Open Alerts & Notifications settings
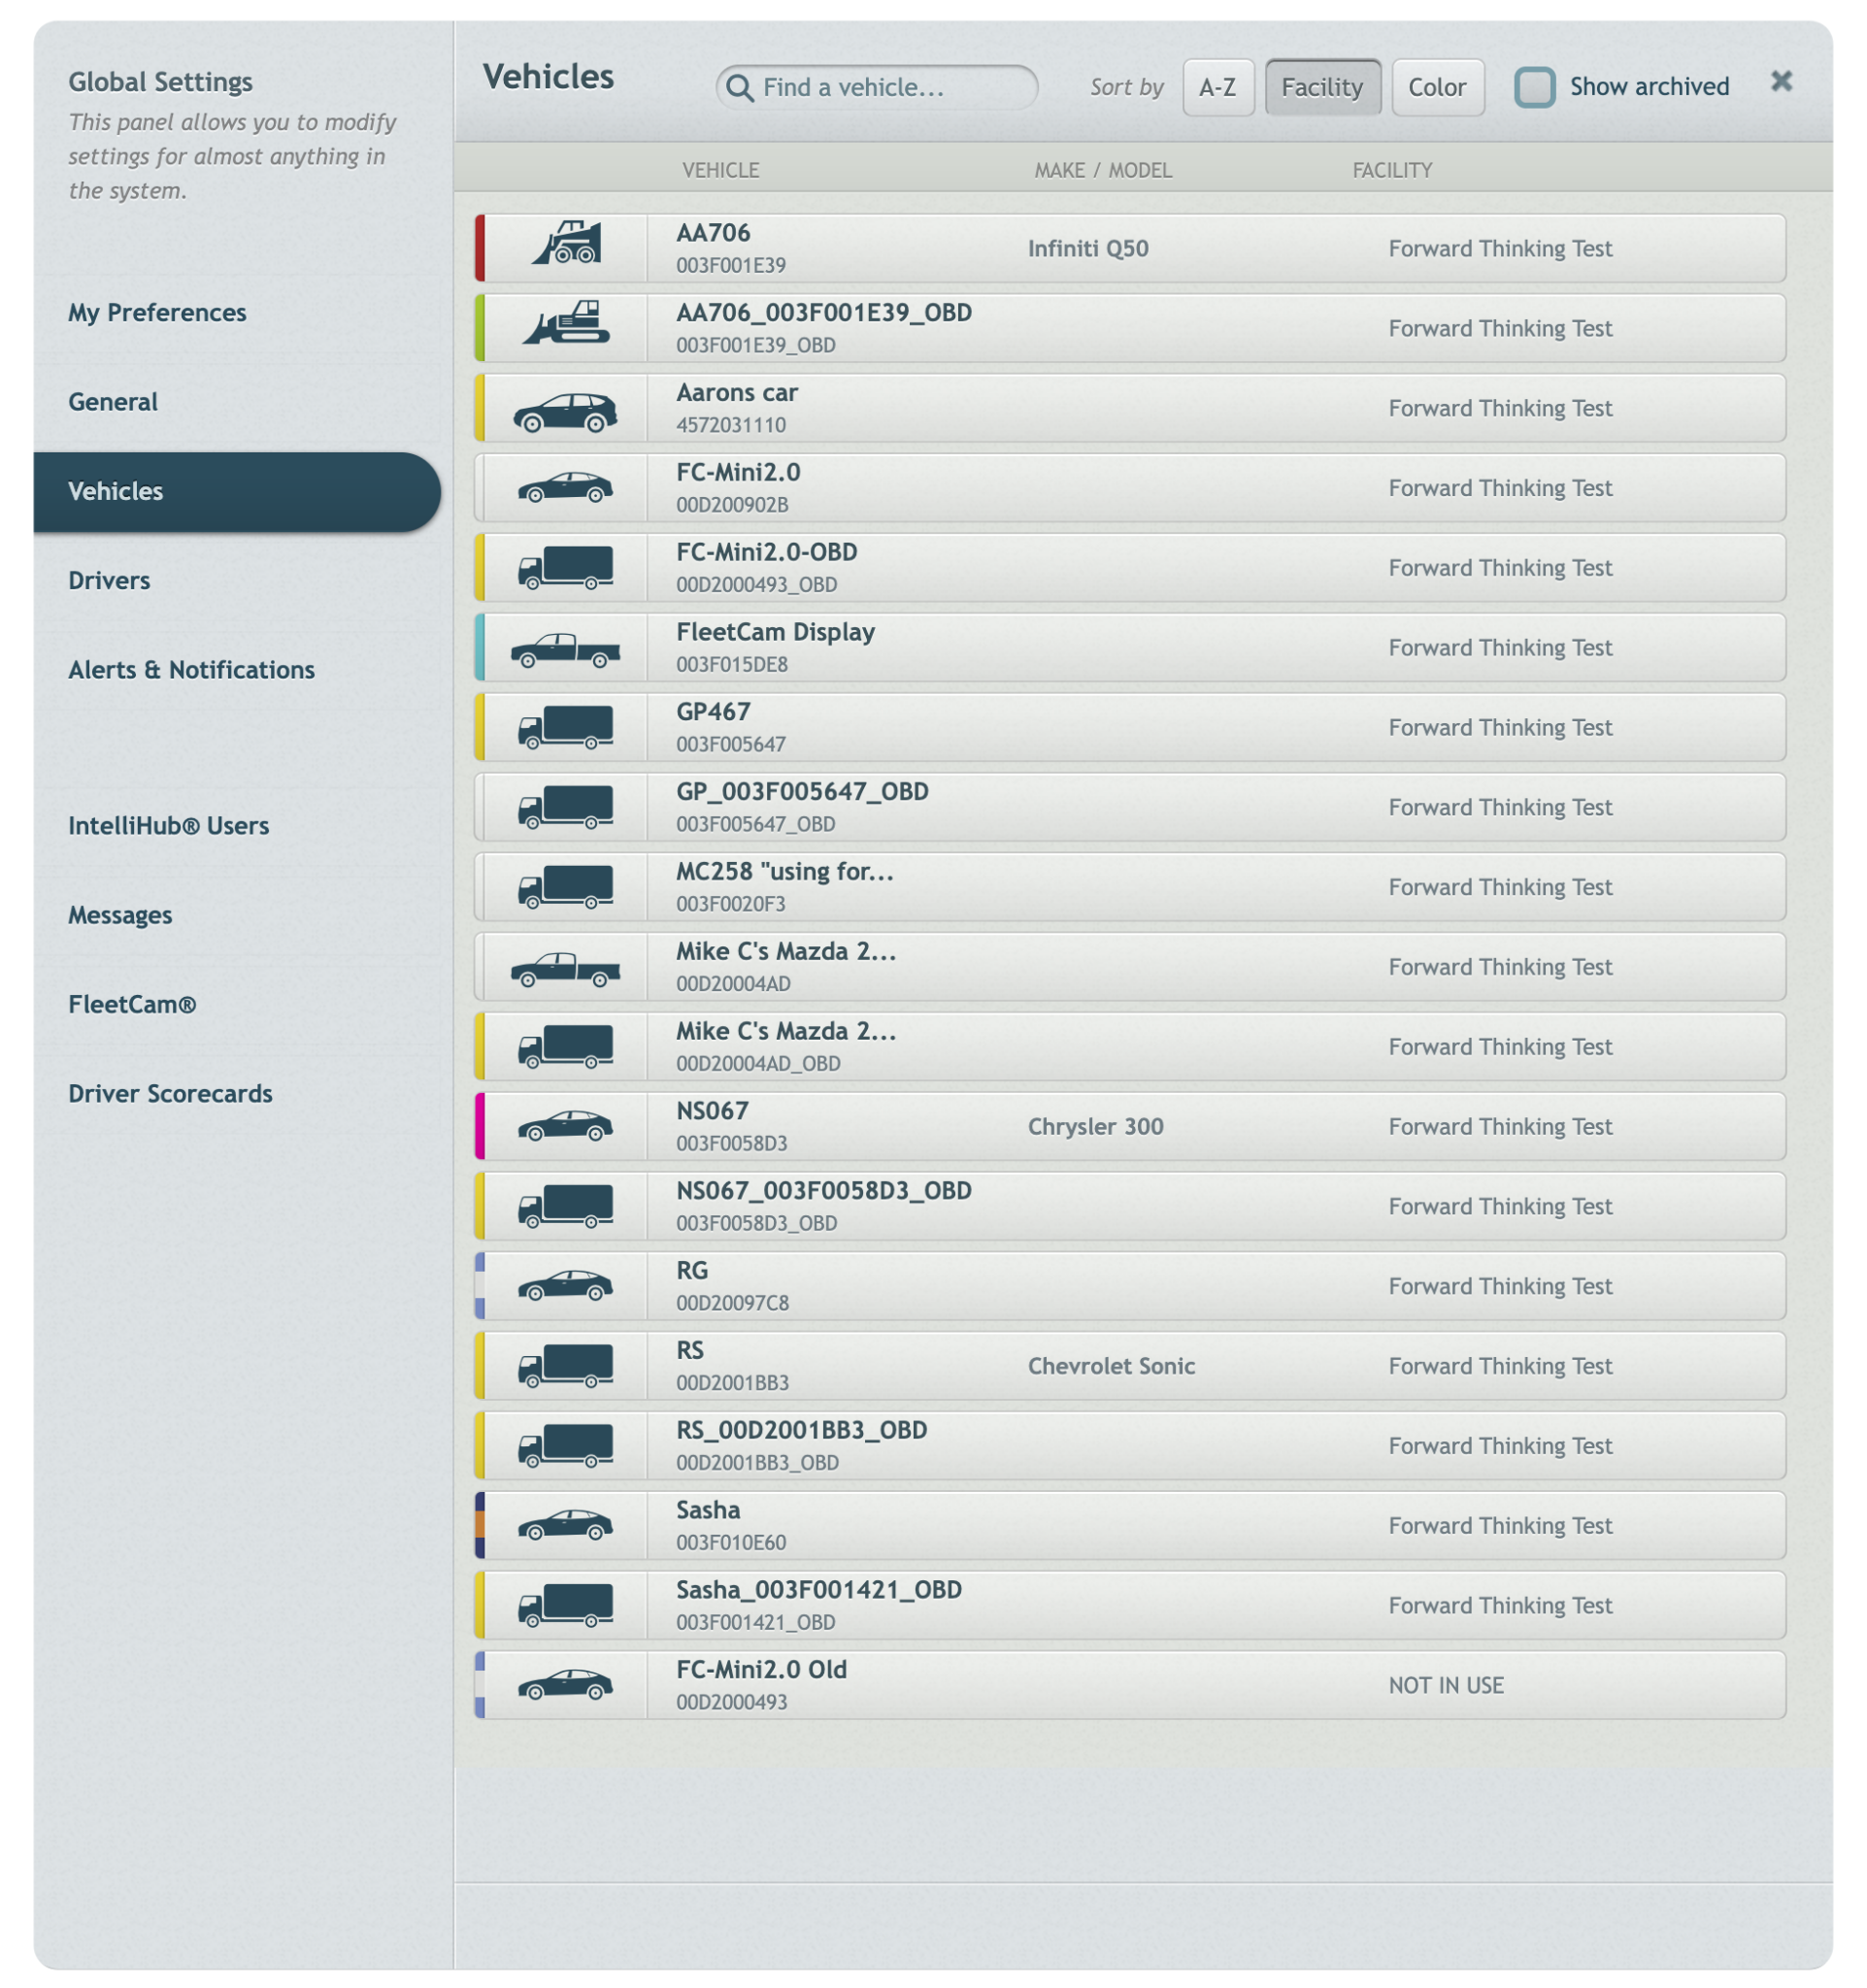Screen dimensions: 1867x1988 pyautogui.click(x=191, y=669)
